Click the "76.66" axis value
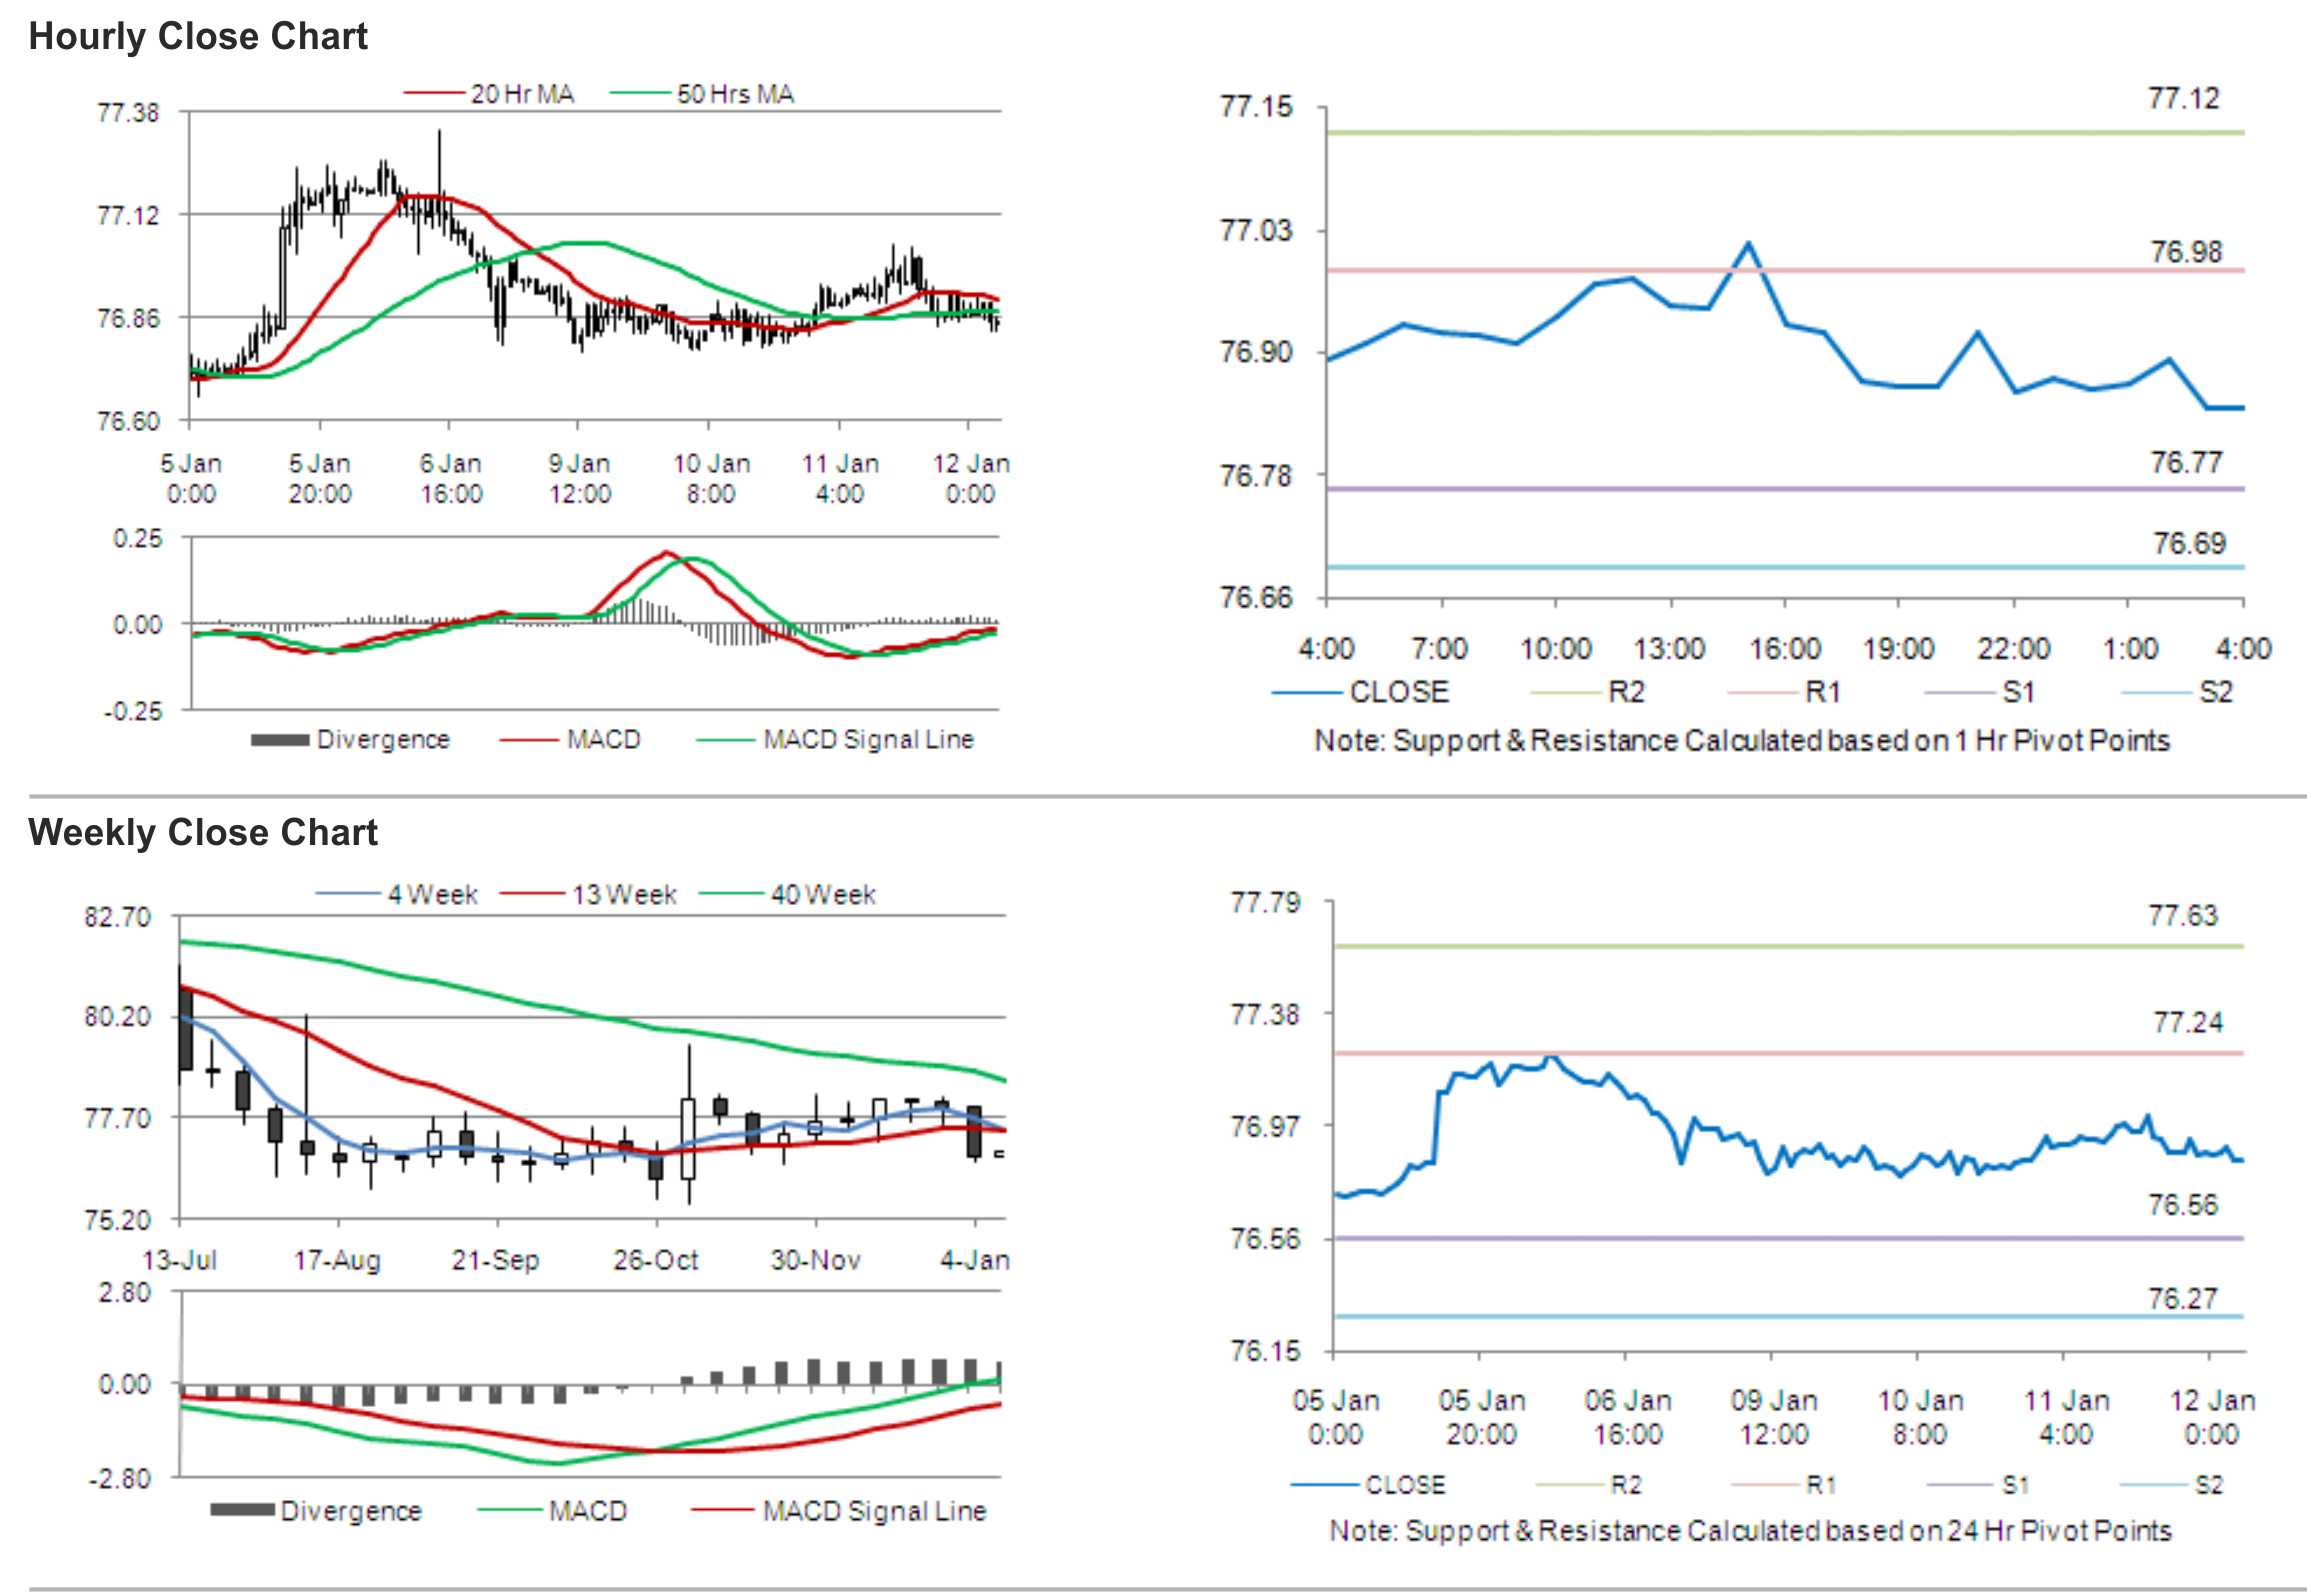 point(1255,598)
